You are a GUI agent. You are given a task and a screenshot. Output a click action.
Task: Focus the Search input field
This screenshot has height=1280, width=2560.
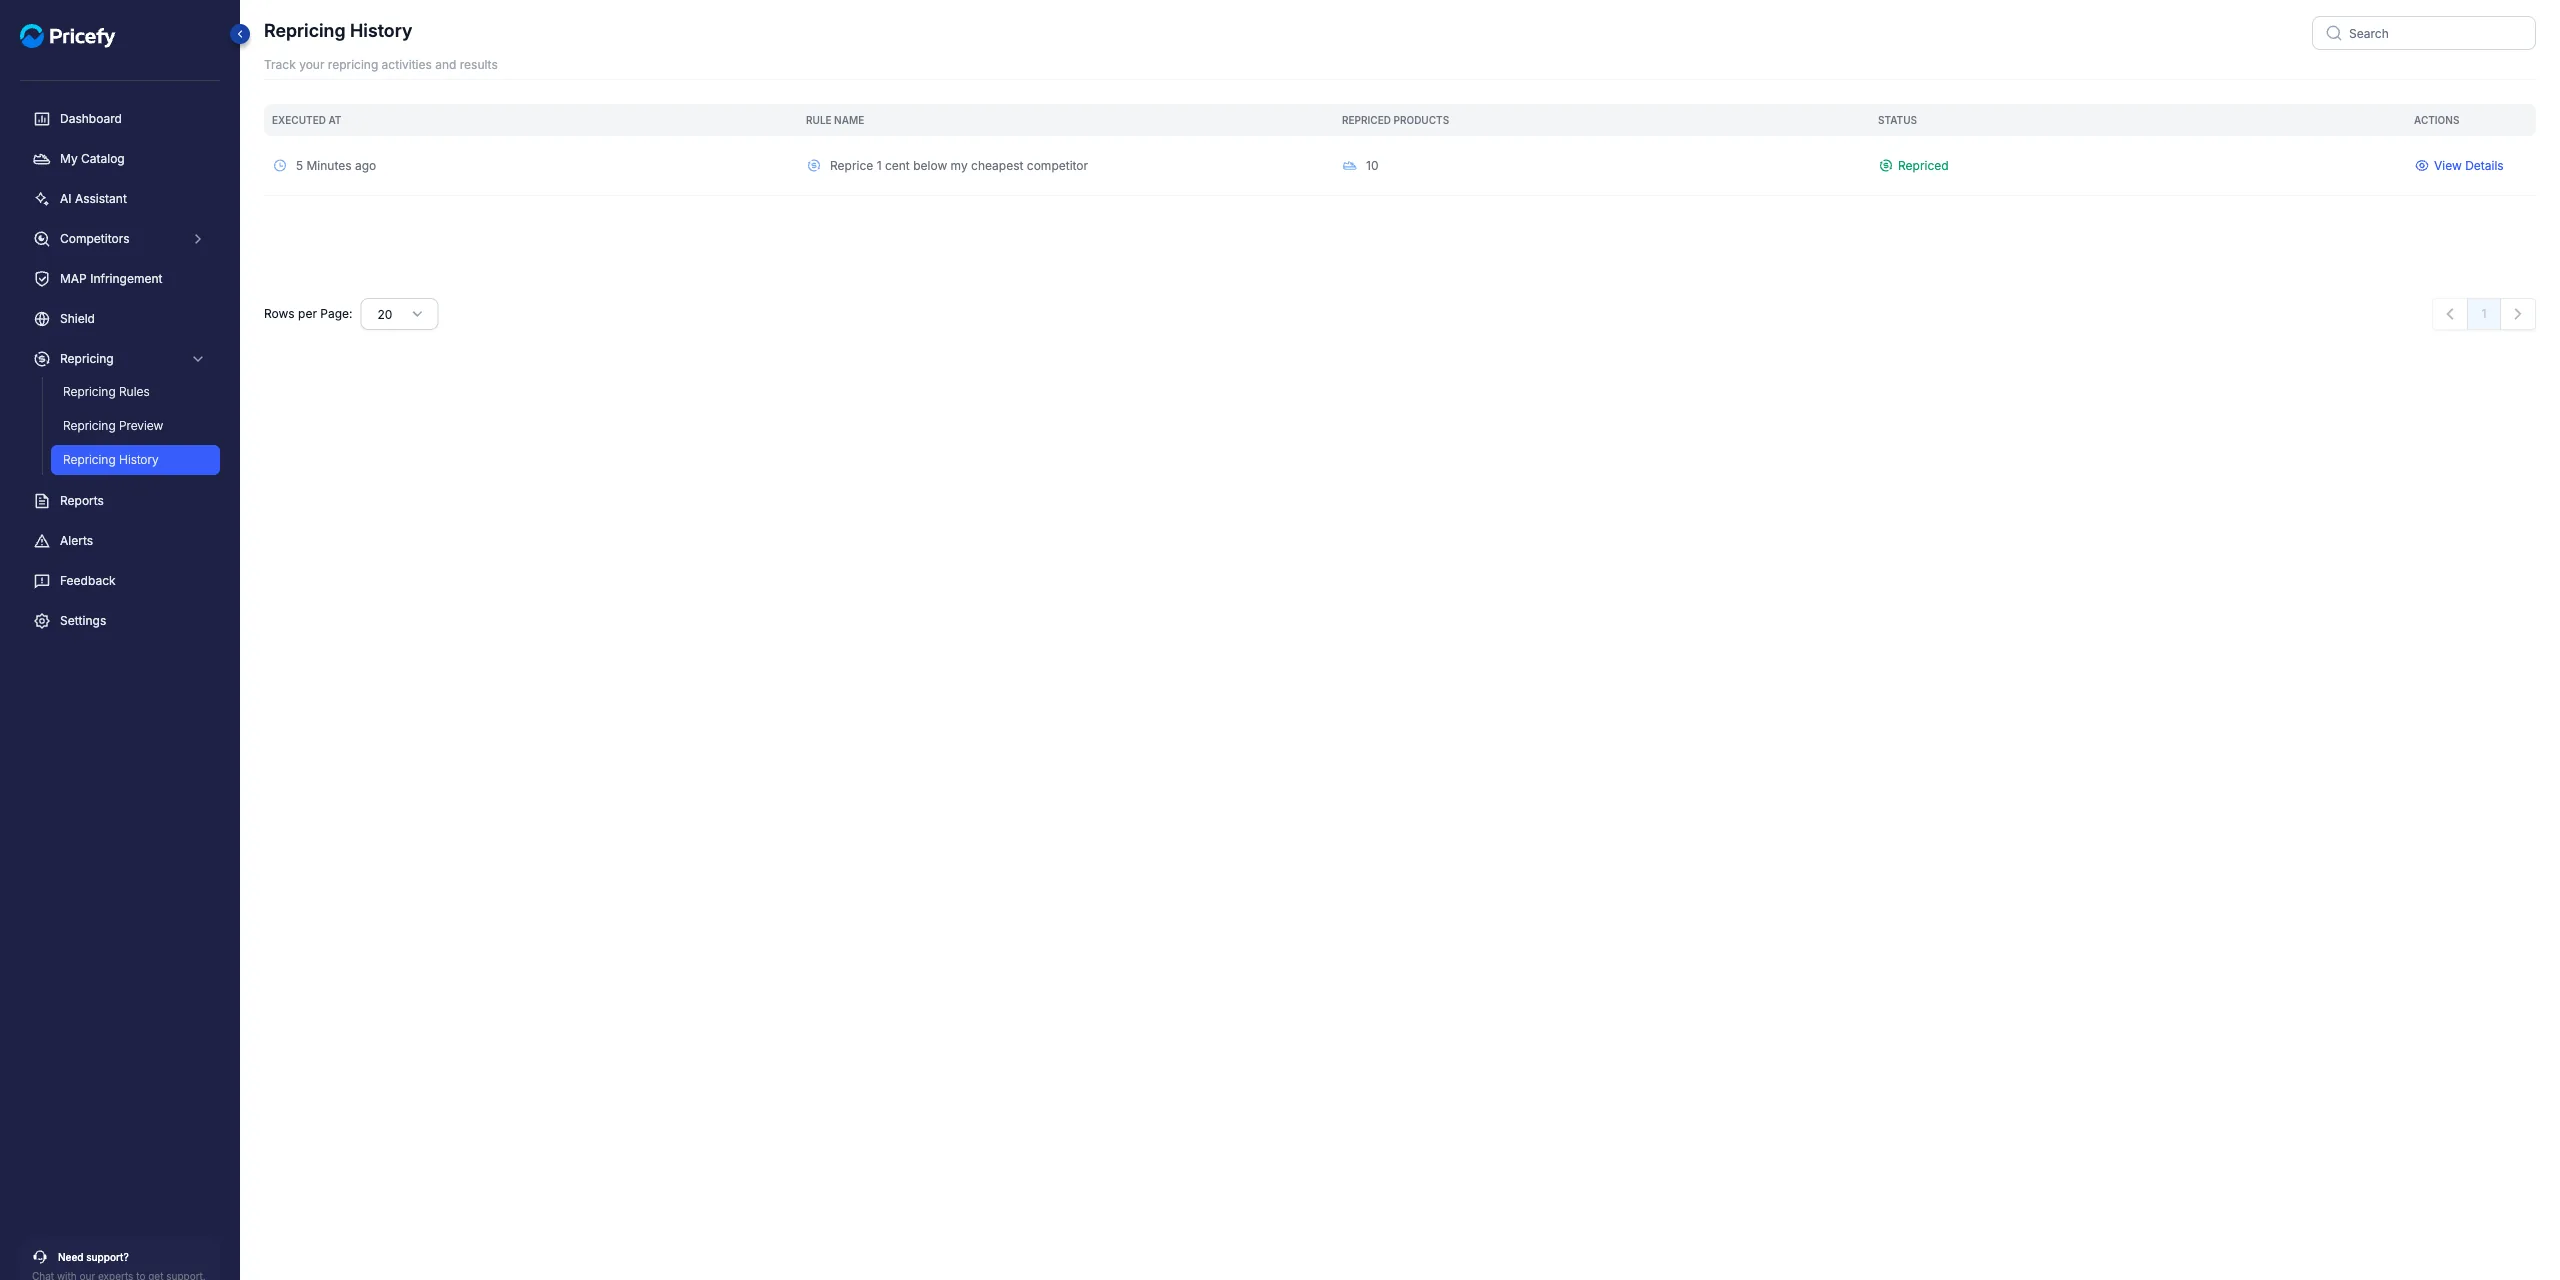coord(2423,33)
